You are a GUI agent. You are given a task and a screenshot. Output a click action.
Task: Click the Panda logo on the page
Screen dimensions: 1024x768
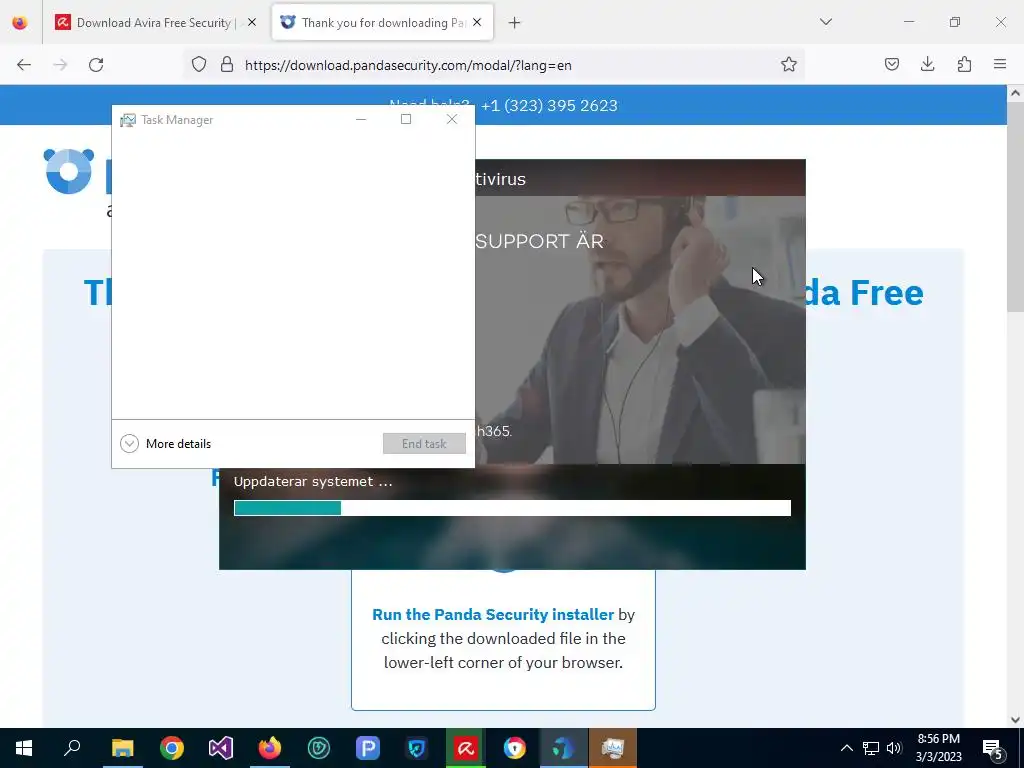pos(69,171)
